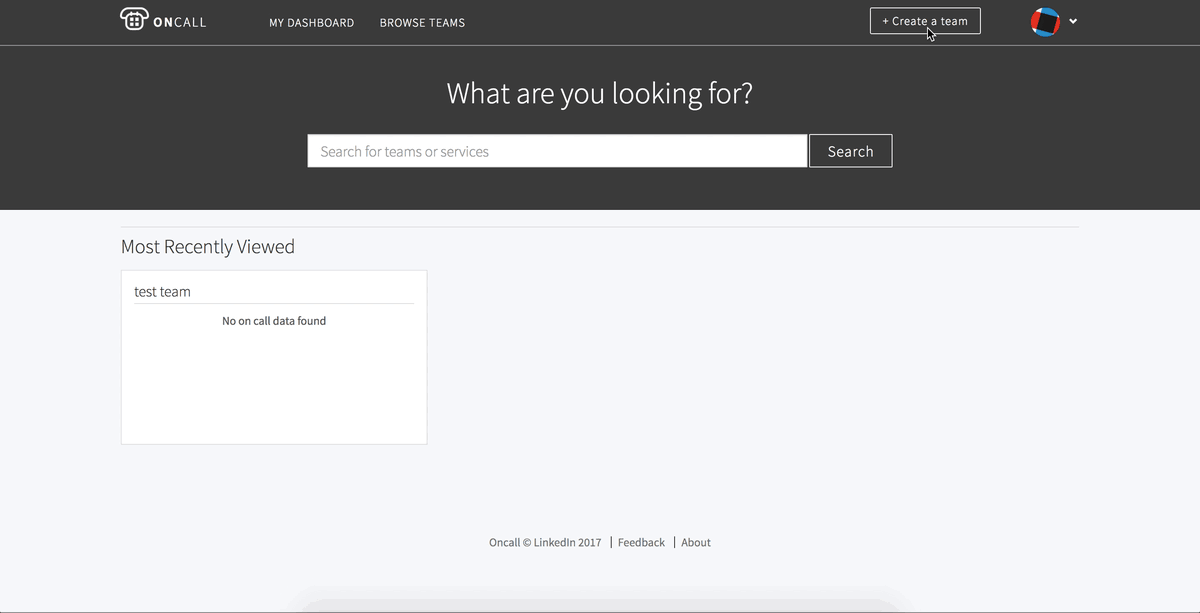This screenshot has width=1200, height=613.
Task: Click empty area of test team card
Action: point(274,390)
